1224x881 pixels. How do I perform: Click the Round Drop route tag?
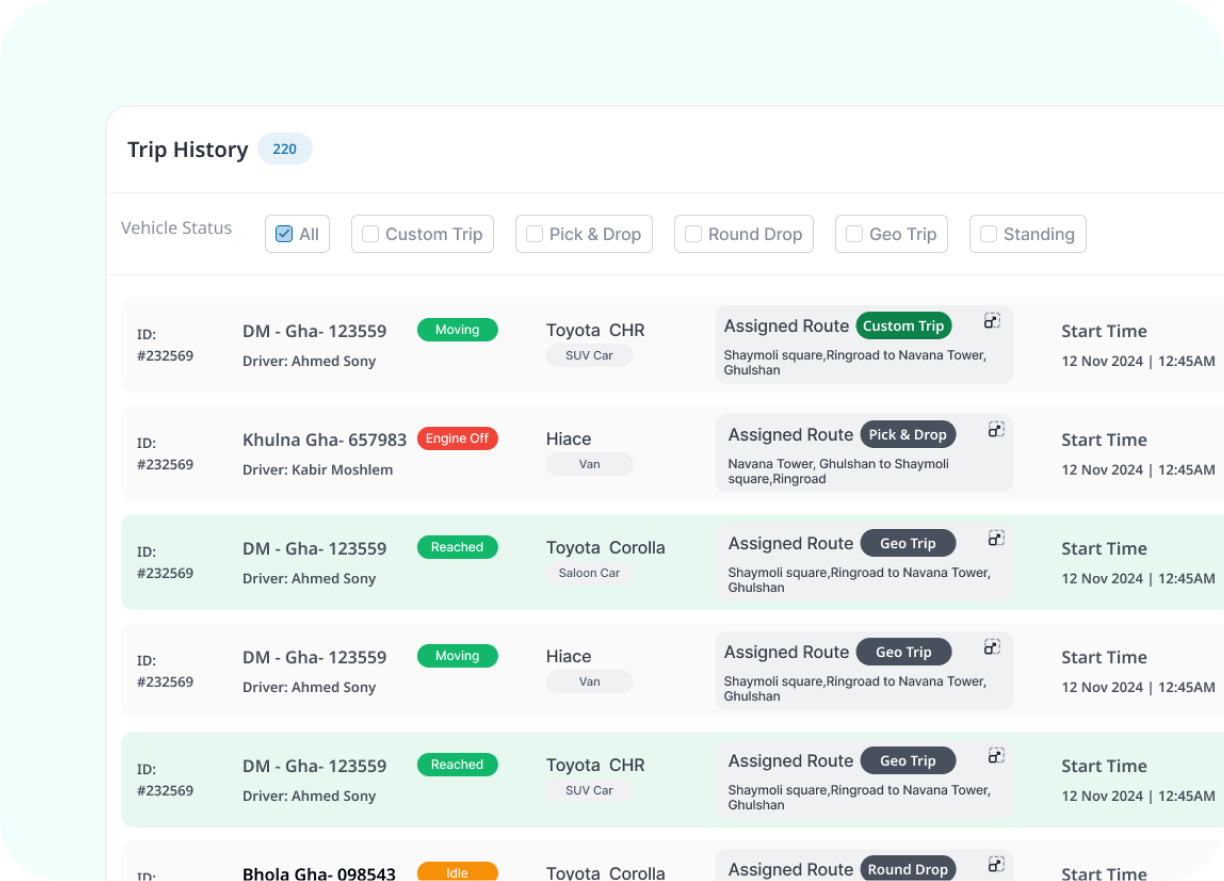908,869
